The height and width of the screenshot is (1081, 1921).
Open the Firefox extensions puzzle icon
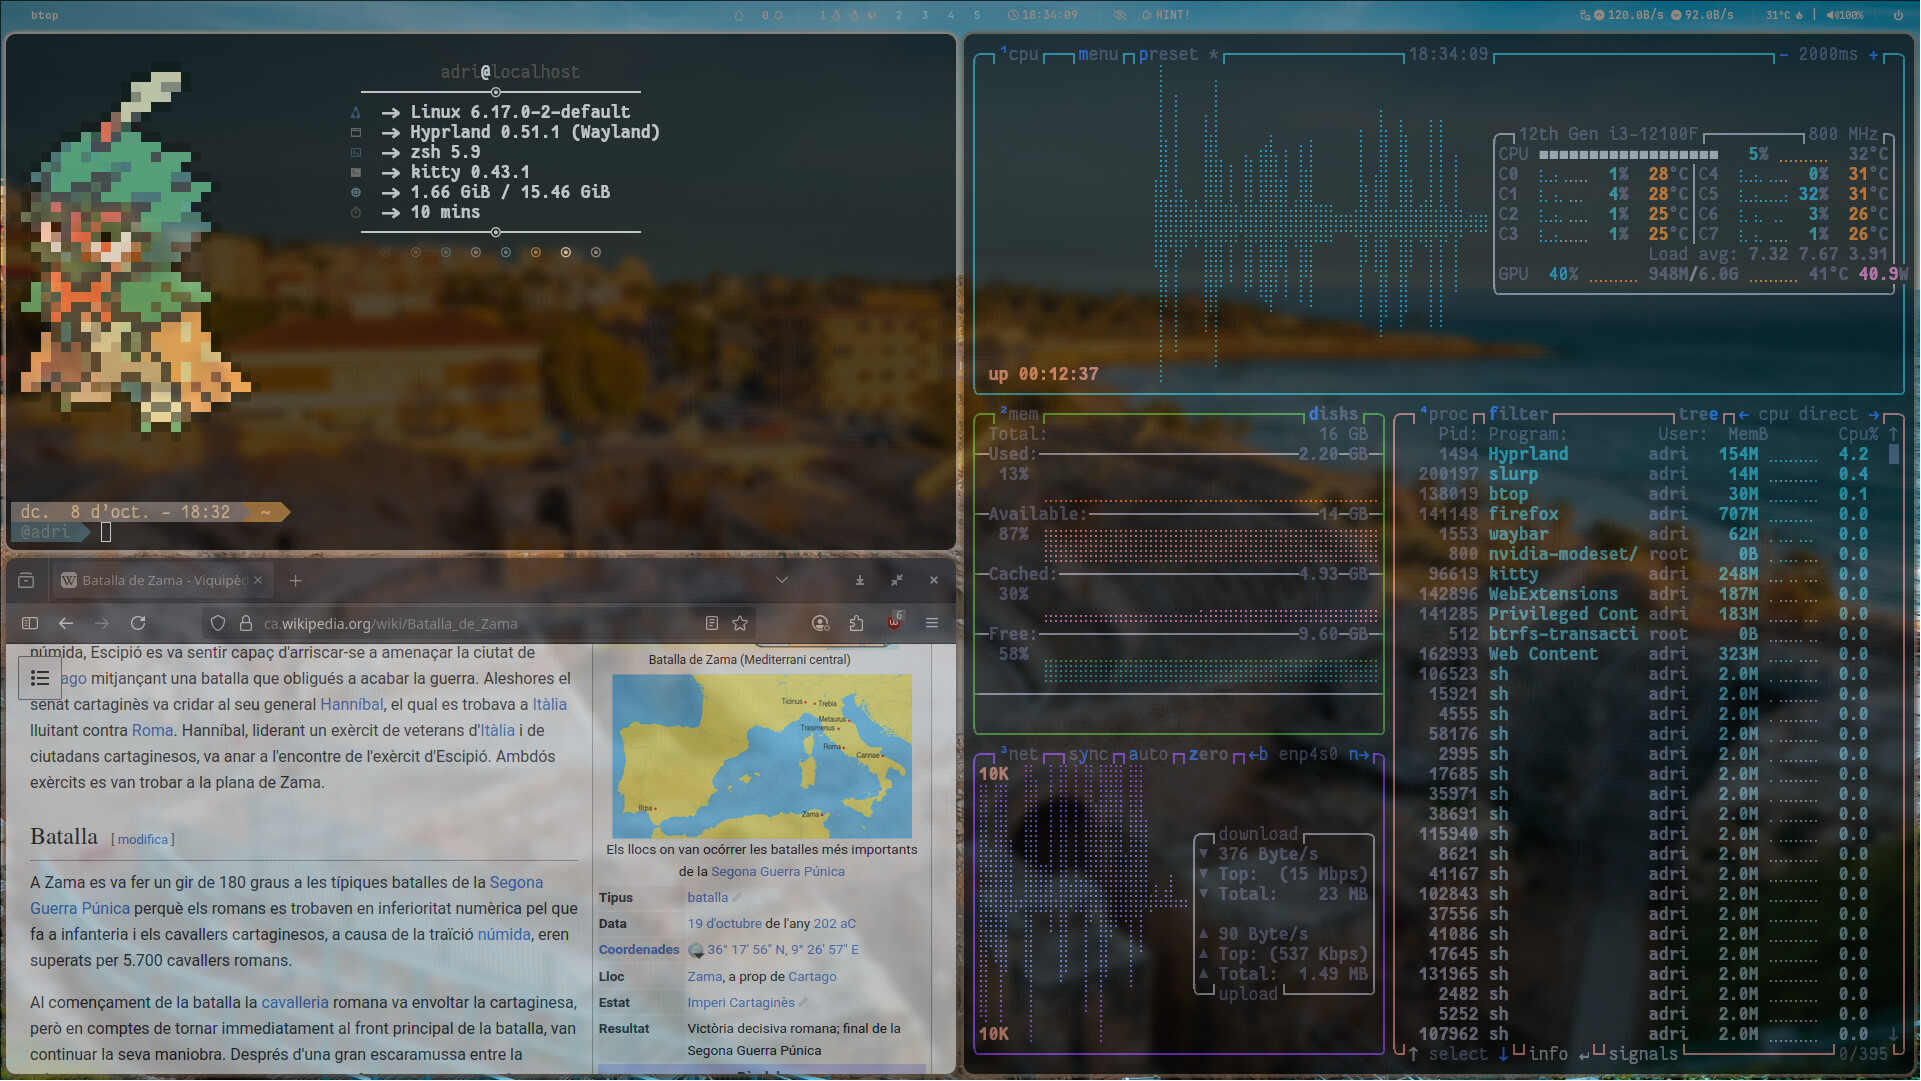pos(856,624)
